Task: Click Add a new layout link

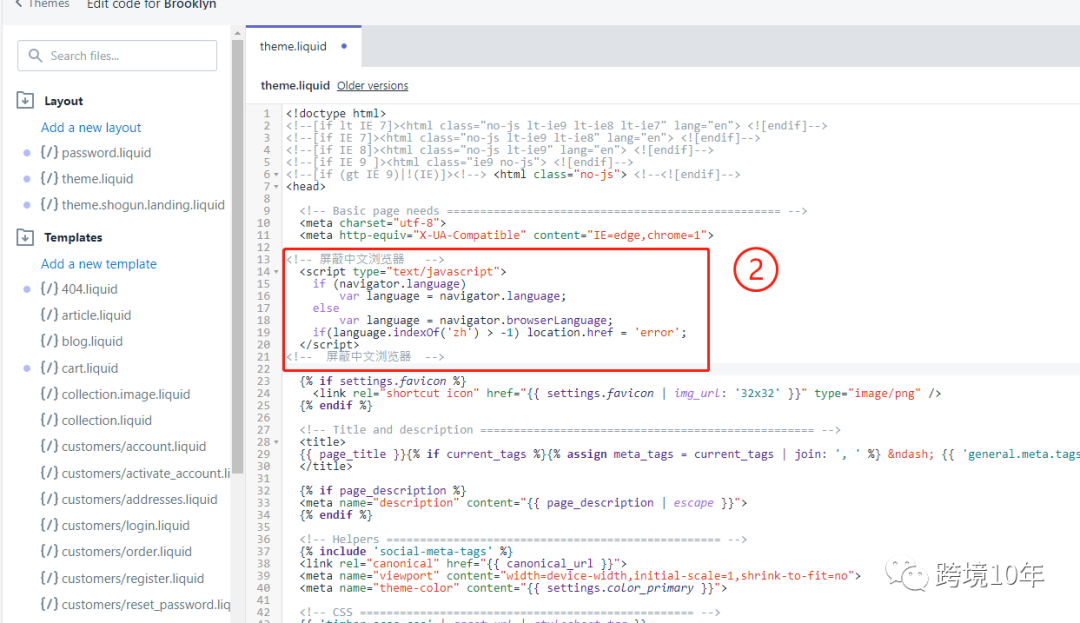Action: pyautogui.click(x=91, y=127)
